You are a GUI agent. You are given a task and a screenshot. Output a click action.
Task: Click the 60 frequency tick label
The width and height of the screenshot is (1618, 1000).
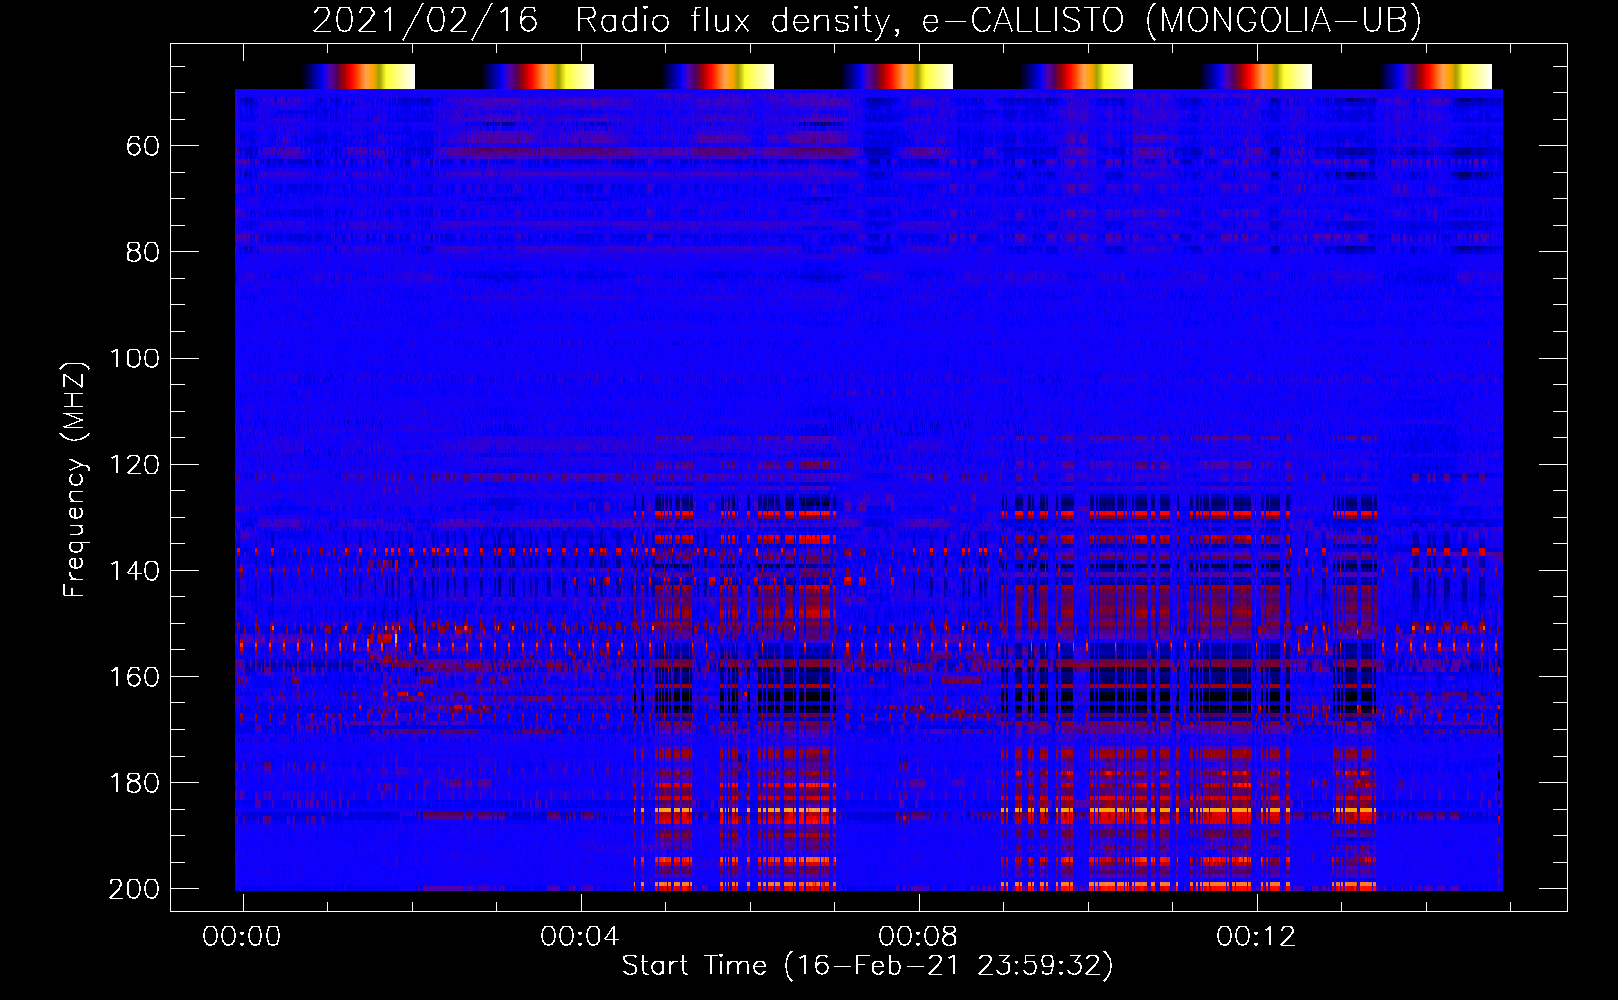pyautogui.click(x=144, y=147)
